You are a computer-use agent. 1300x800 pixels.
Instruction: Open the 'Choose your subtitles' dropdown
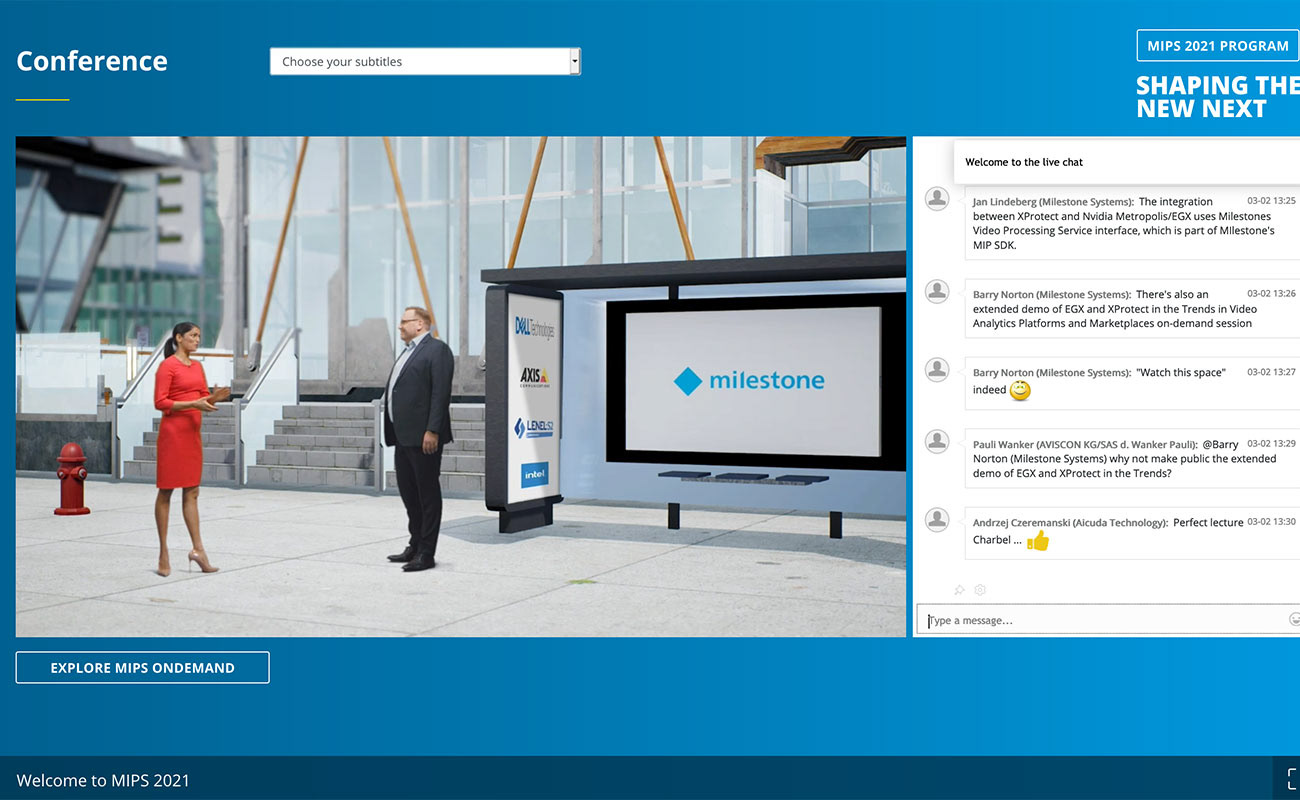pos(425,61)
